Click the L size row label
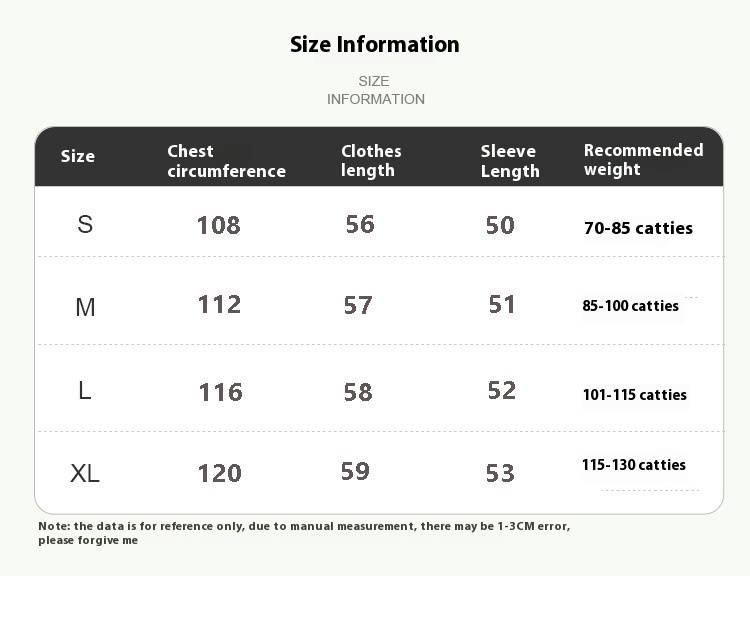750x636 pixels. pos(85,391)
